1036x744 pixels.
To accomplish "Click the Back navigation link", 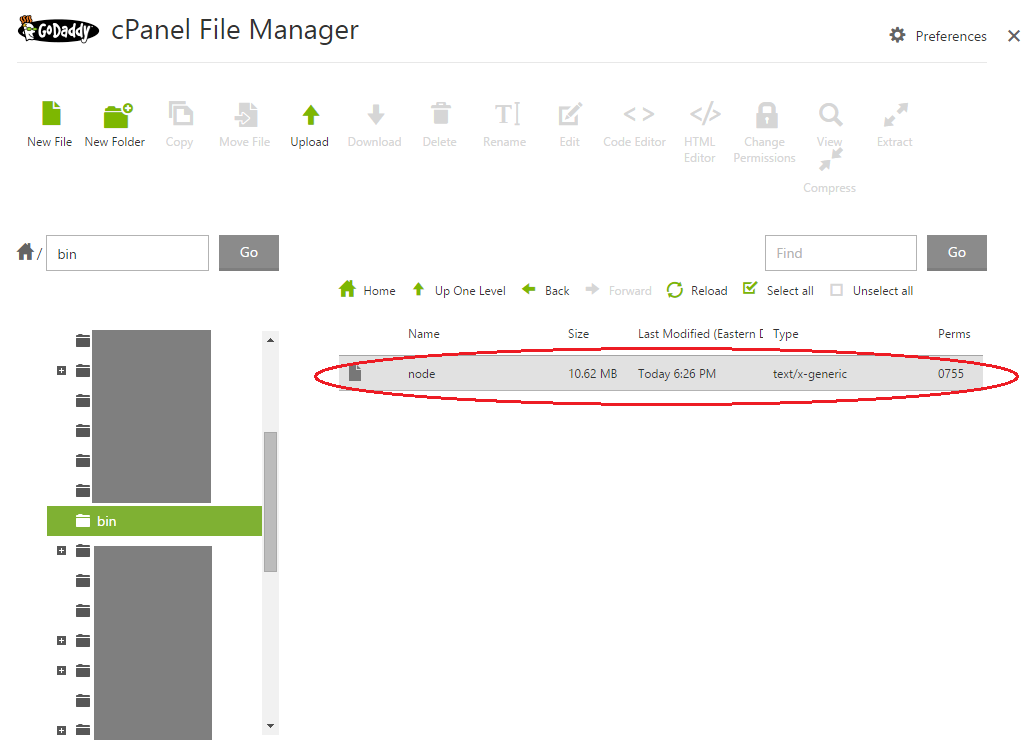I will point(545,290).
